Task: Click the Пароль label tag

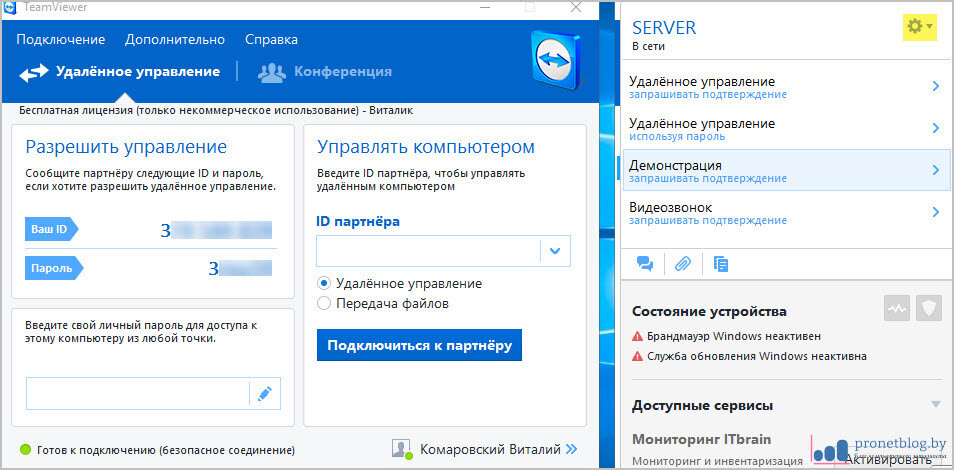Action: [x=54, y=268]
